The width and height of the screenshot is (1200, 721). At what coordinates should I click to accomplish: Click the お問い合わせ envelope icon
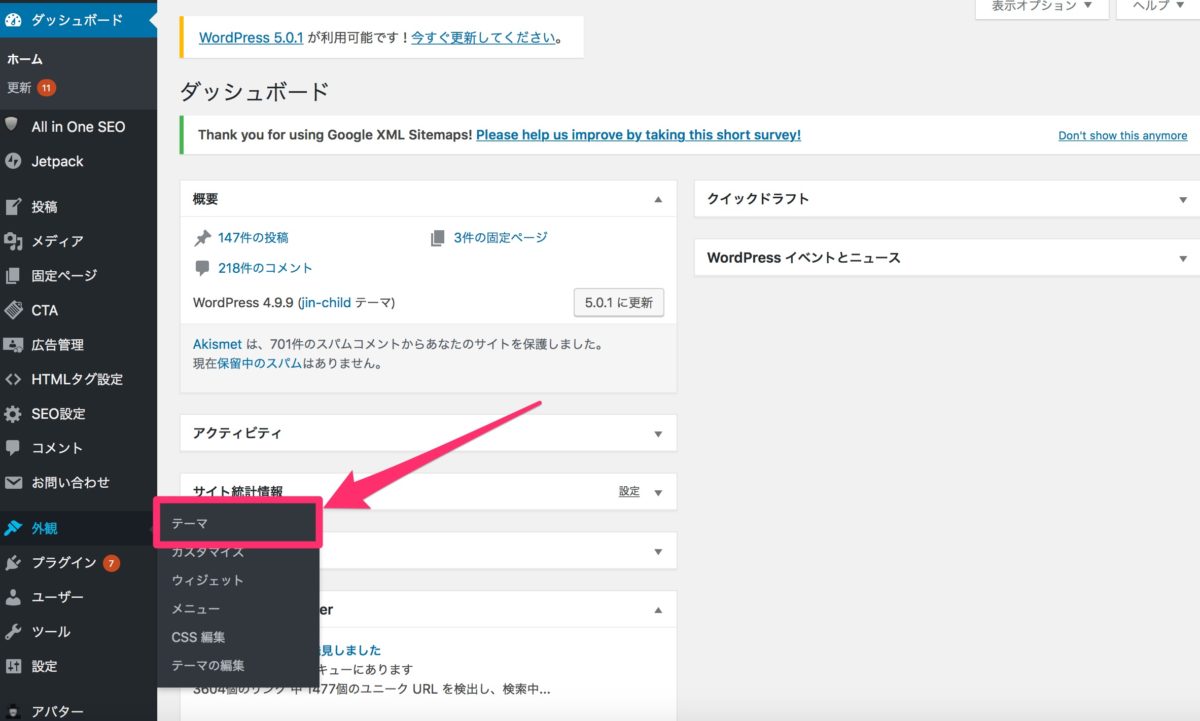(x=13, y=482)
